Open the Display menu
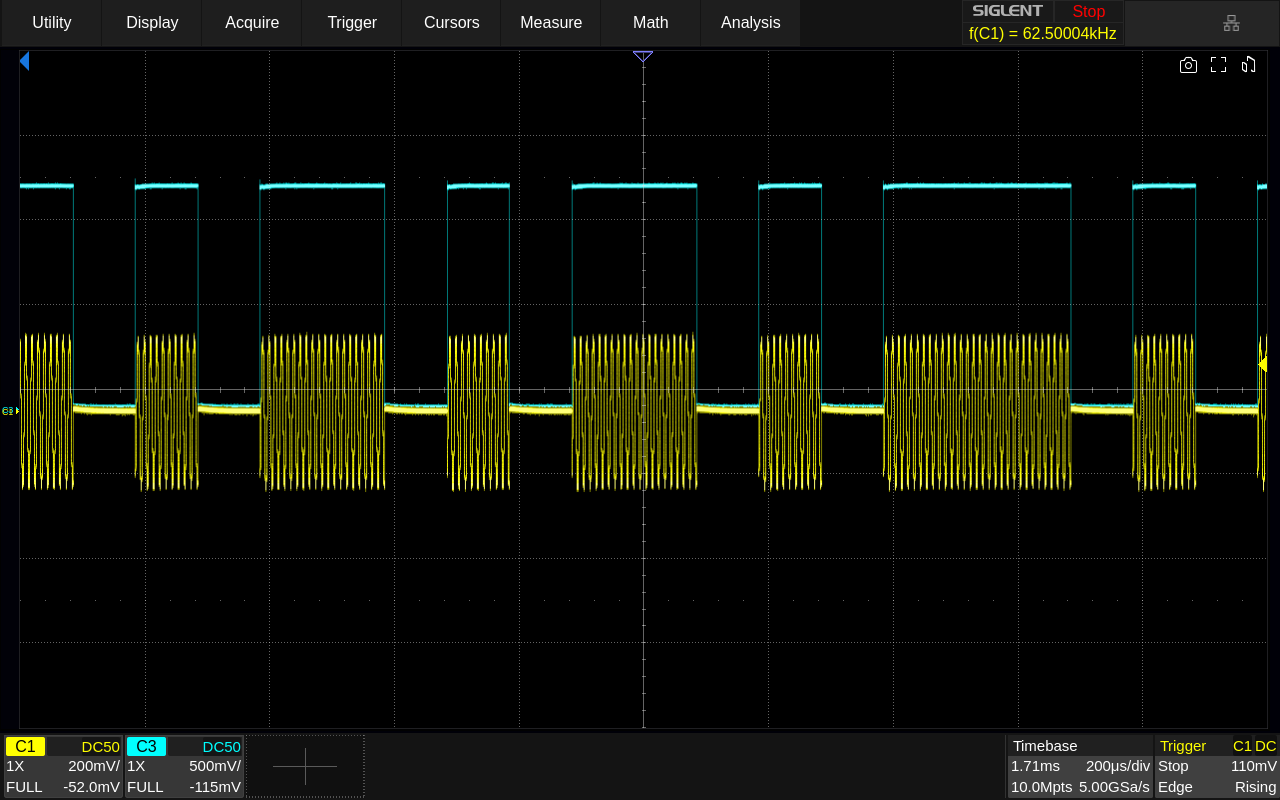Viewport: 1280px width, 800px height. coord(152,22)
